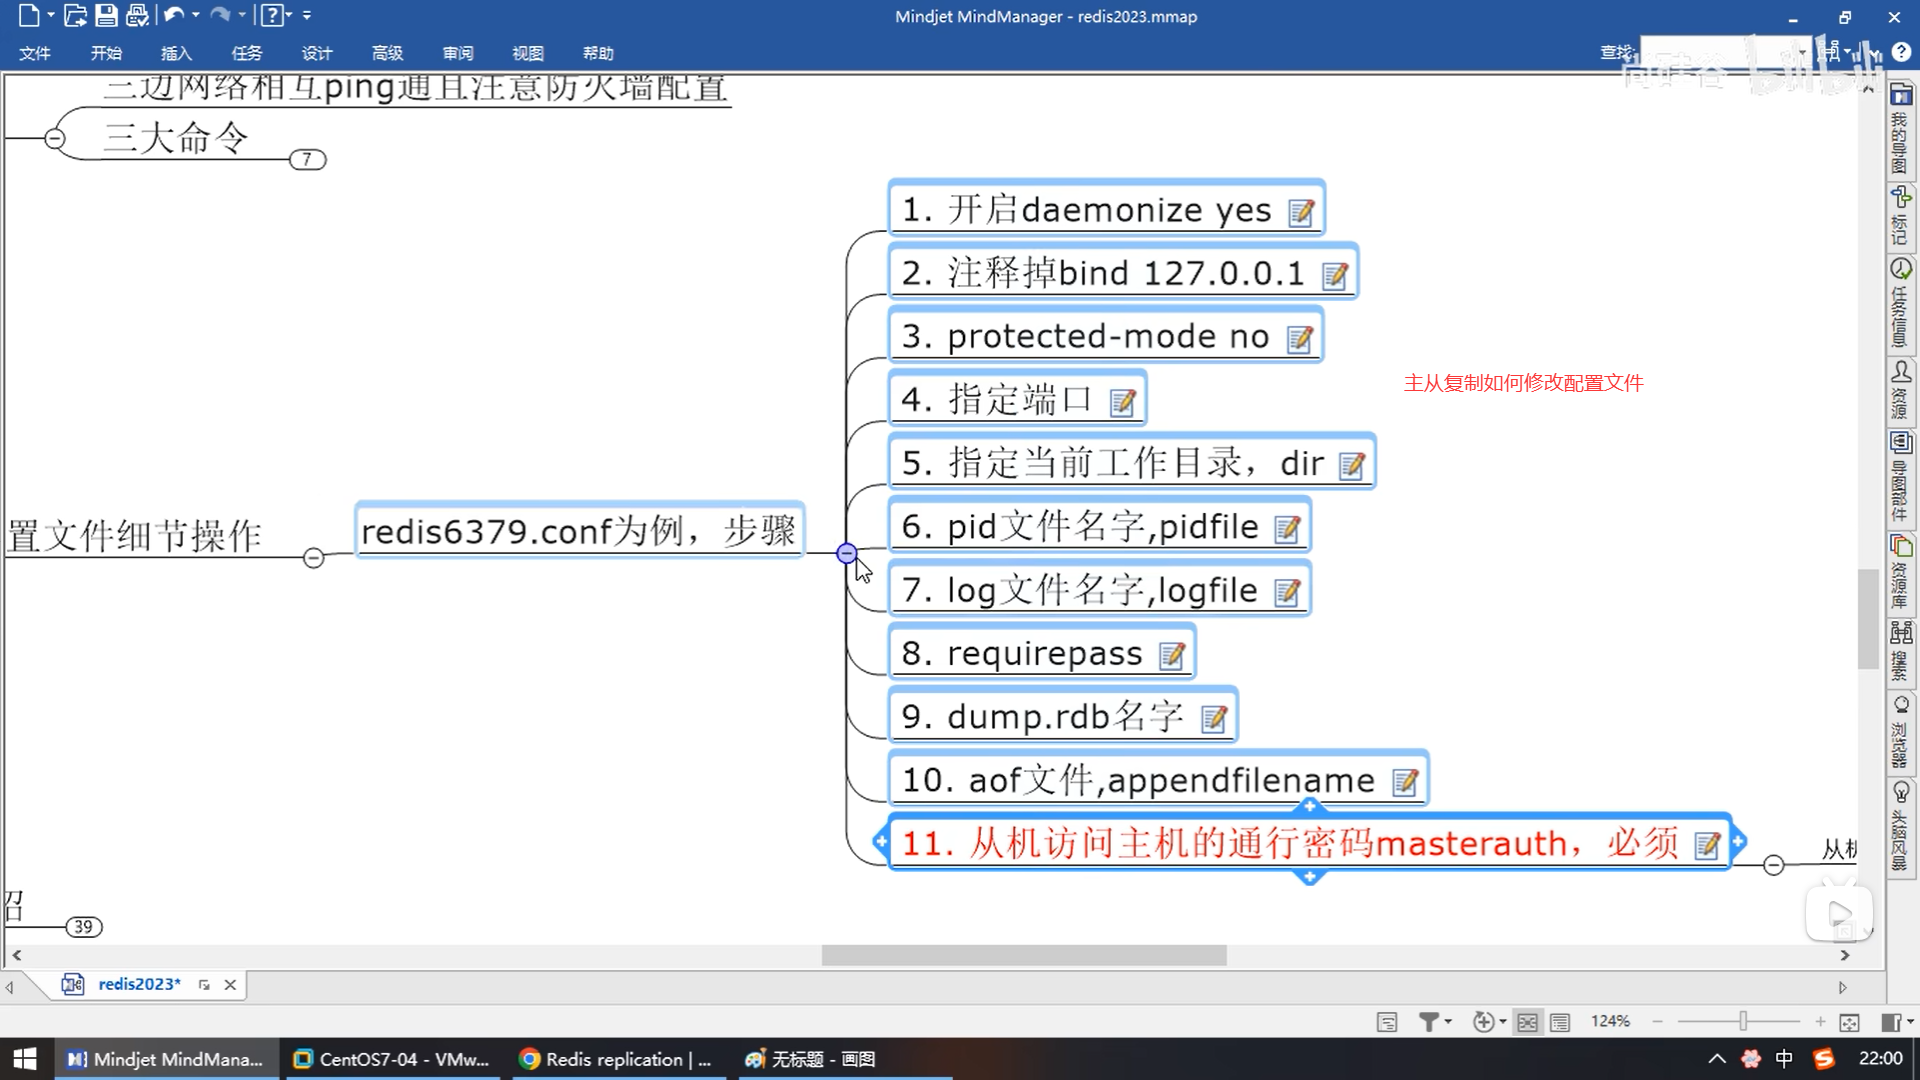Collapse the masterauth topic's right-side subtopic
This screenshot has width=1920, height=1080.
1773,865
